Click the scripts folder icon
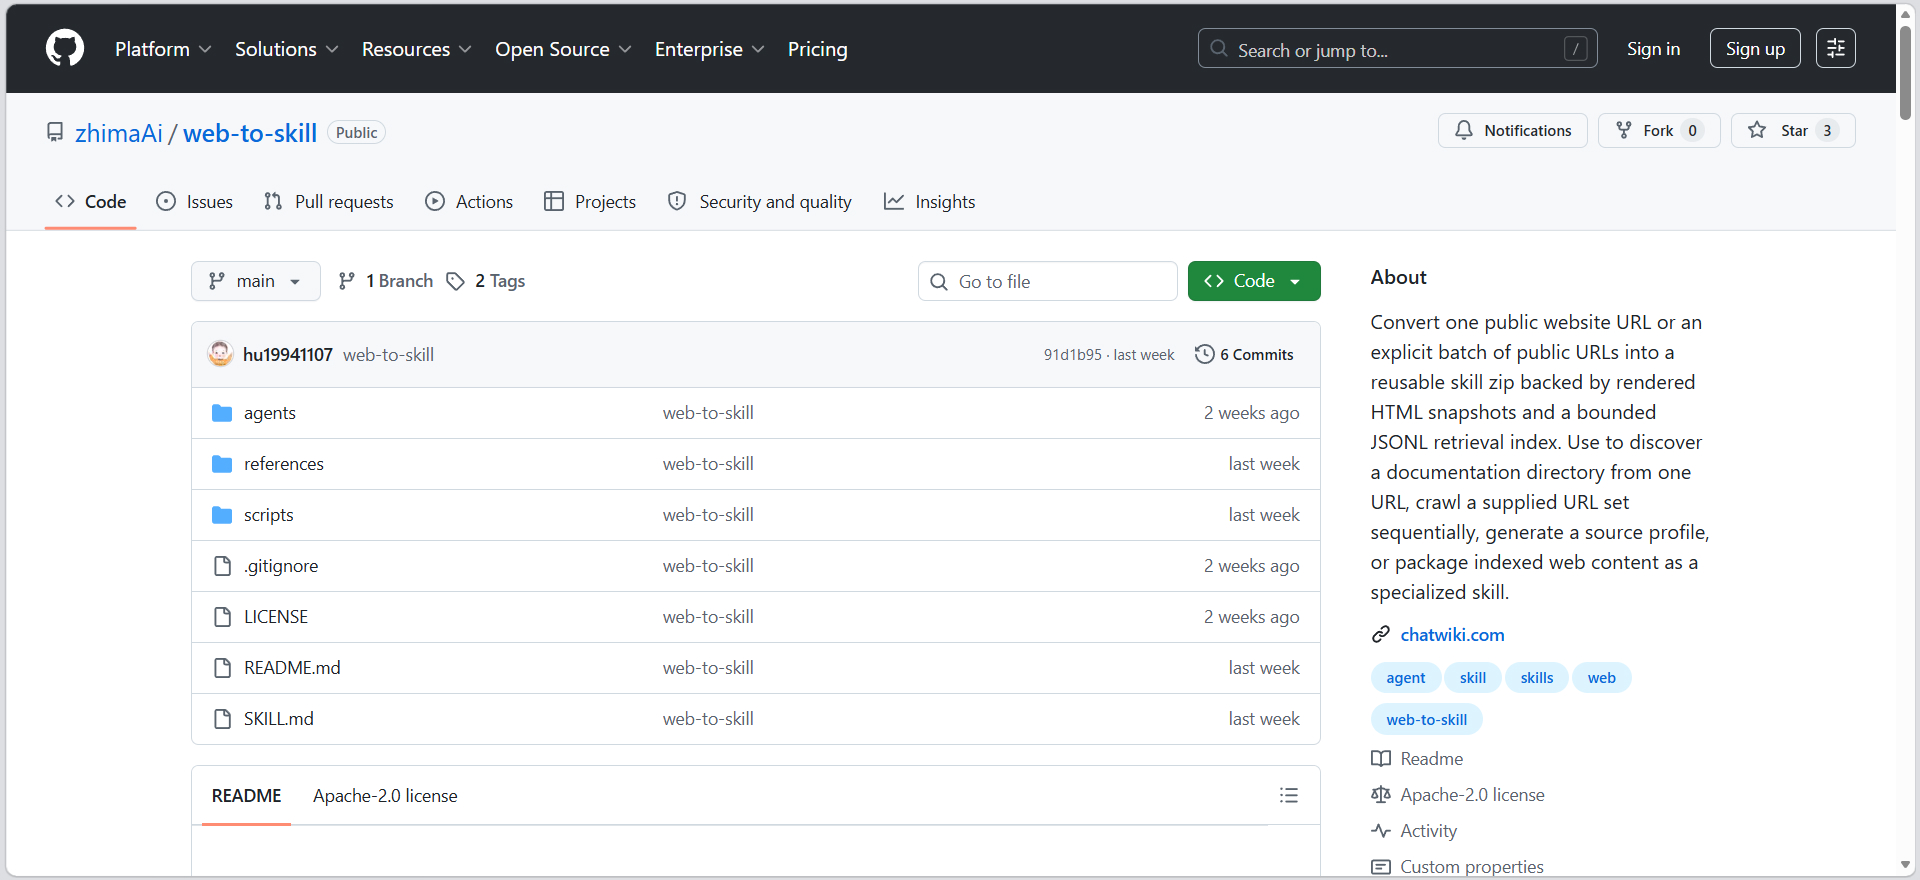1920x880 pixels. coord(222,515)
